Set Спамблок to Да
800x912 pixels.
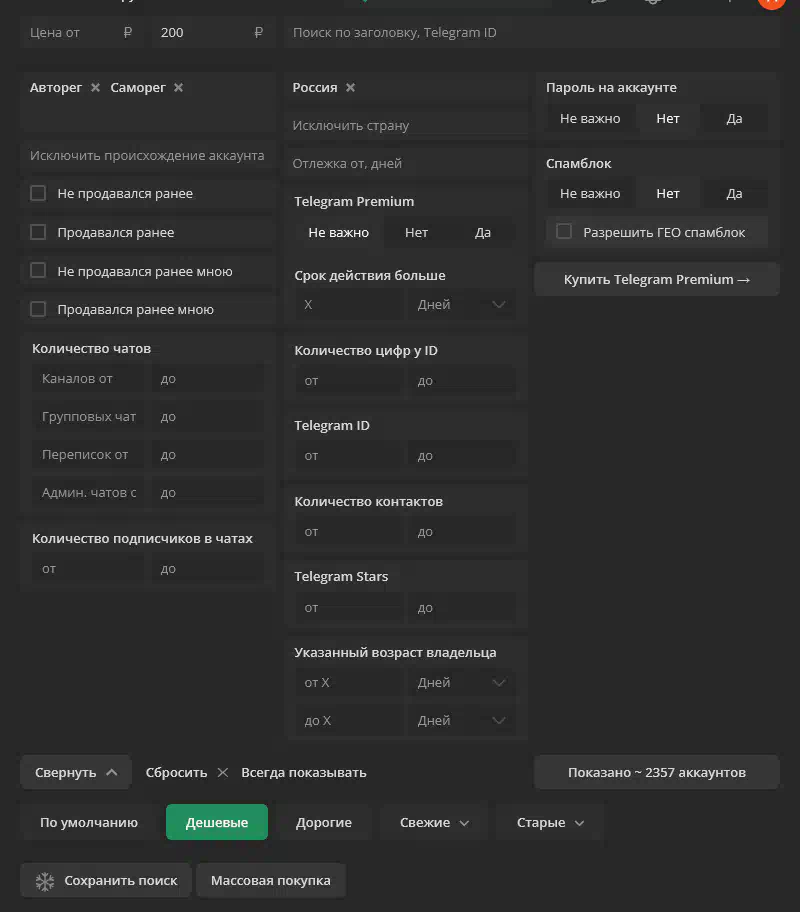coord(734,194)
